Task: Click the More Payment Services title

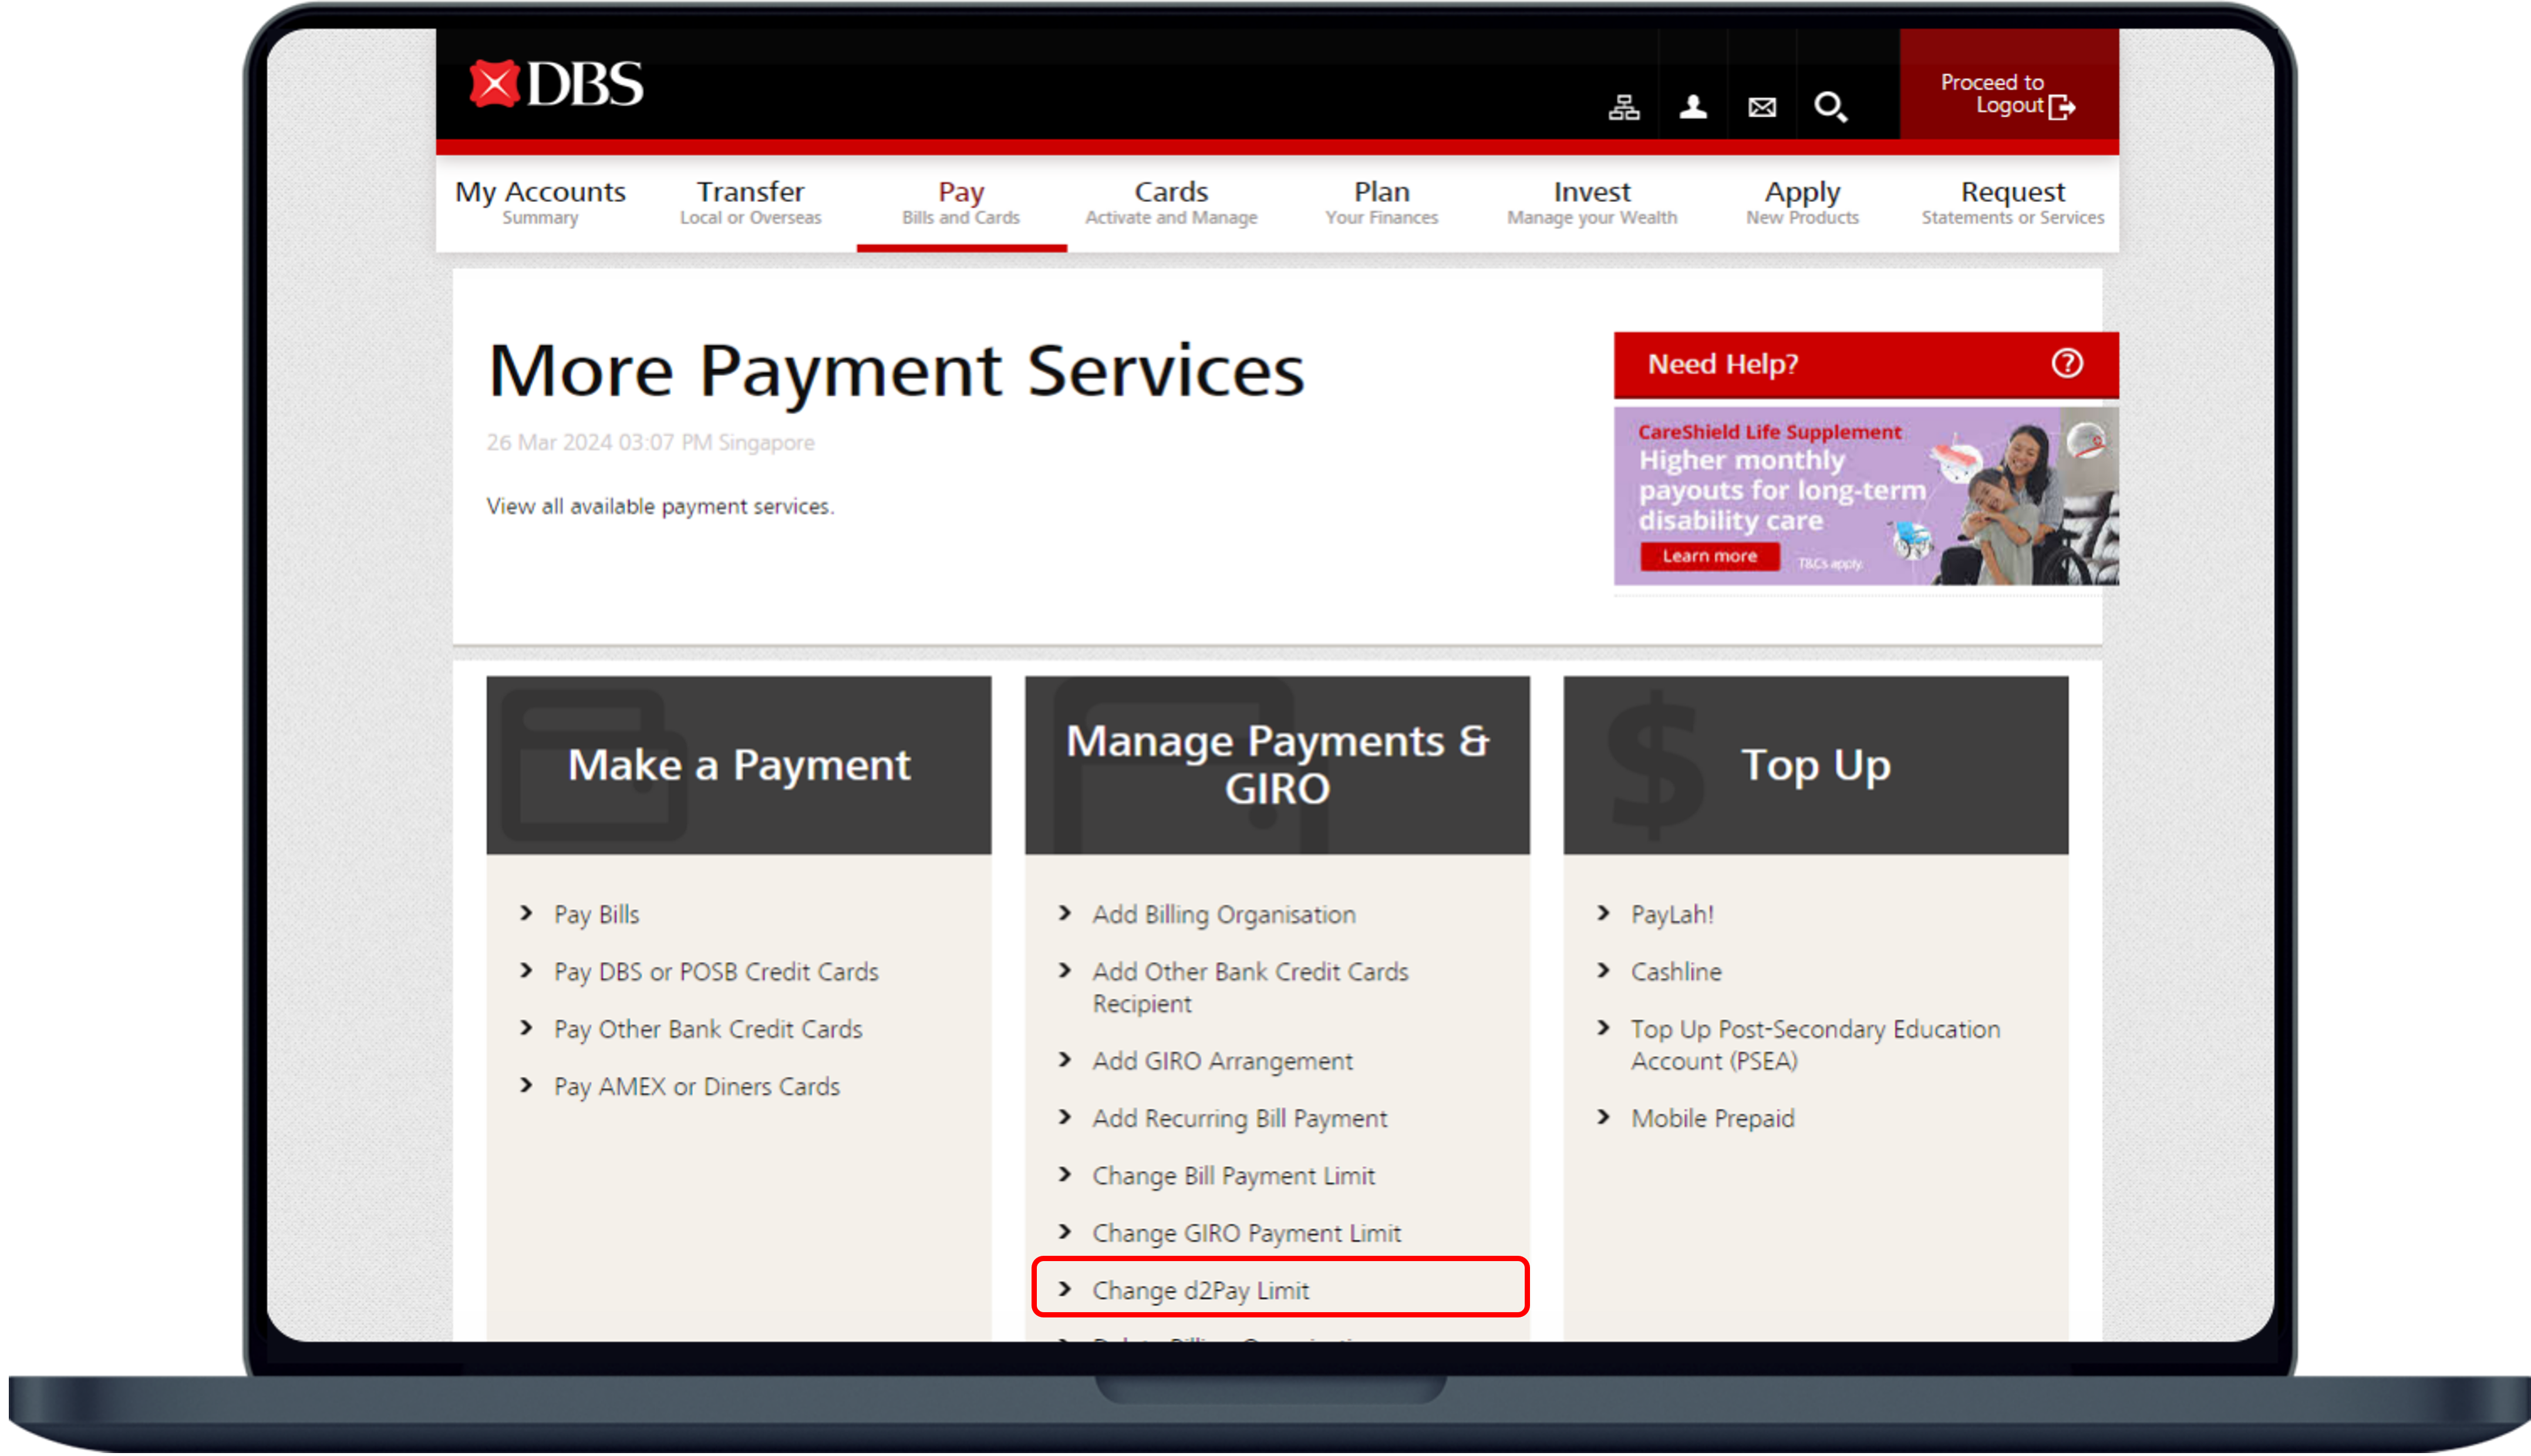Action: click(896, 372)
